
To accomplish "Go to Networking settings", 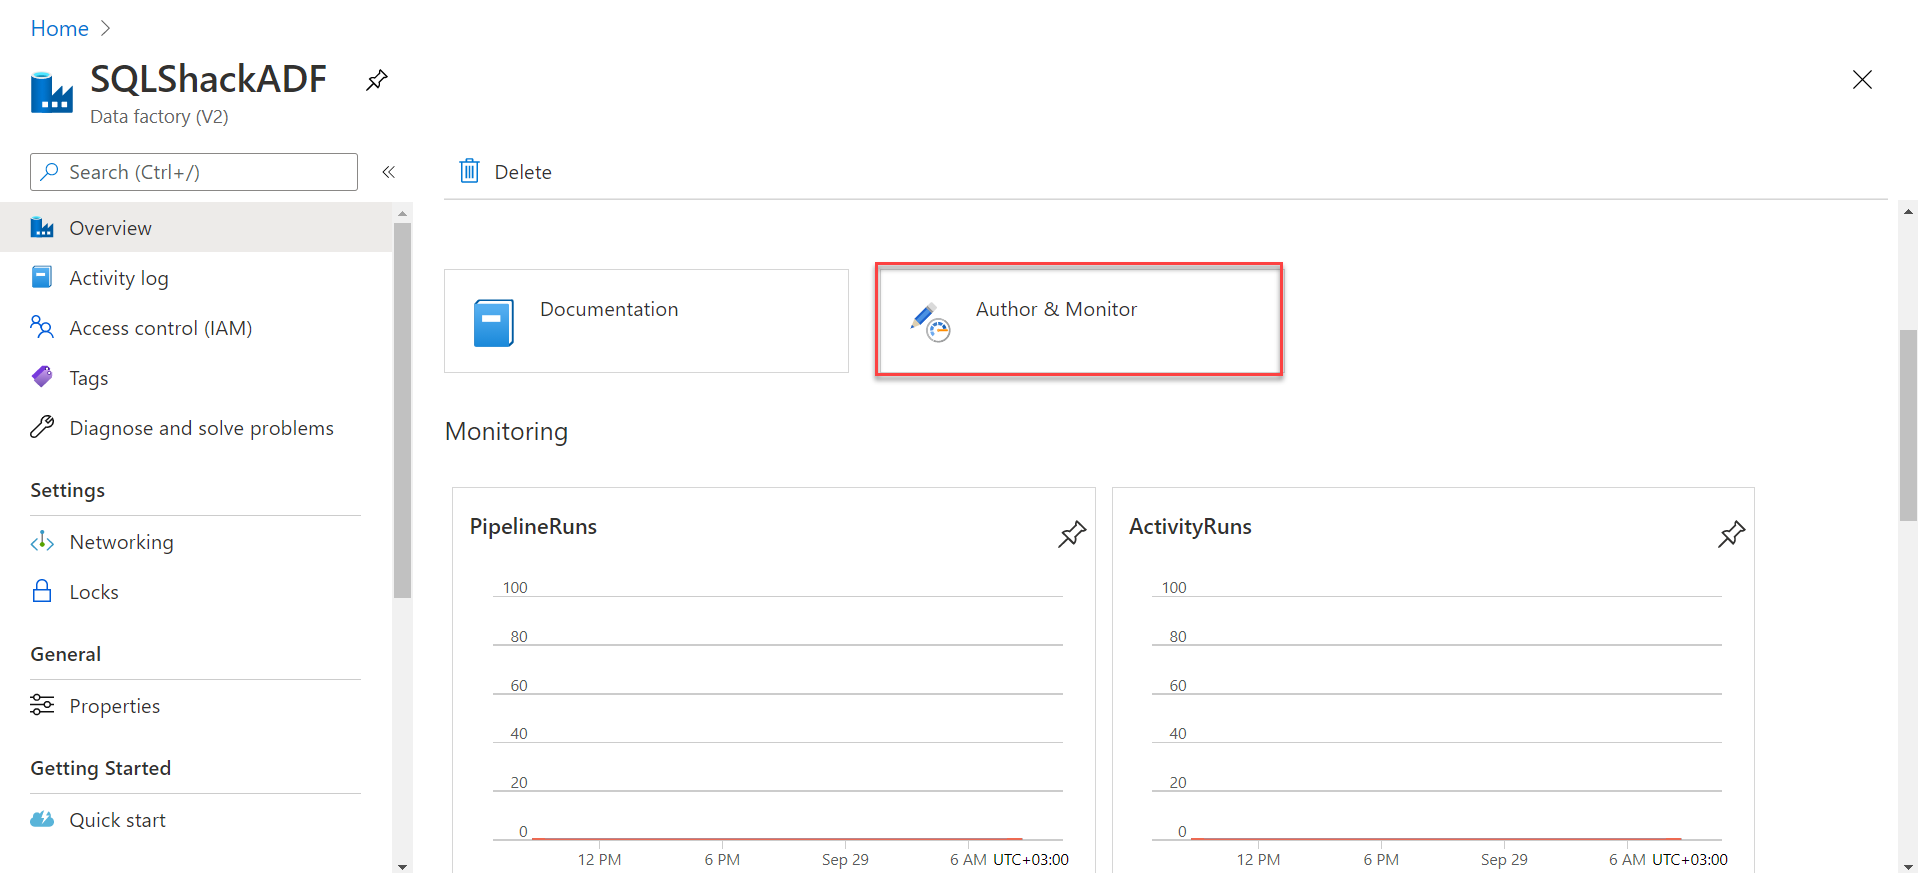I will 121,542.
